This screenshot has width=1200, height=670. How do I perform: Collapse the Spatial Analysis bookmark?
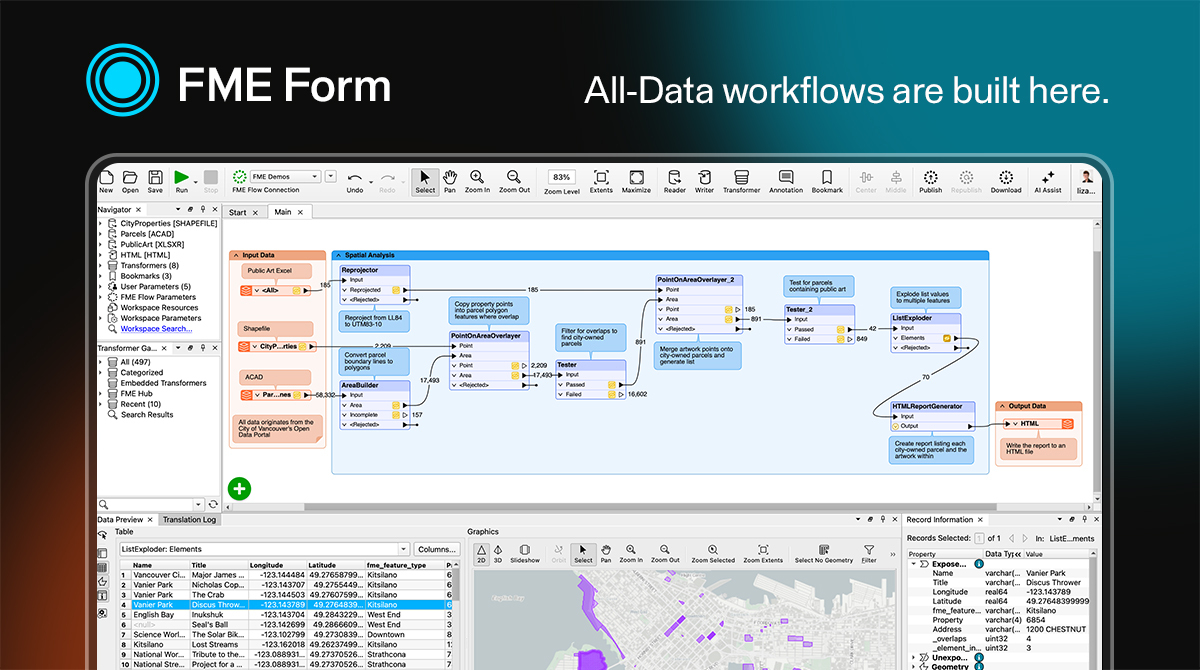[339, 255]
